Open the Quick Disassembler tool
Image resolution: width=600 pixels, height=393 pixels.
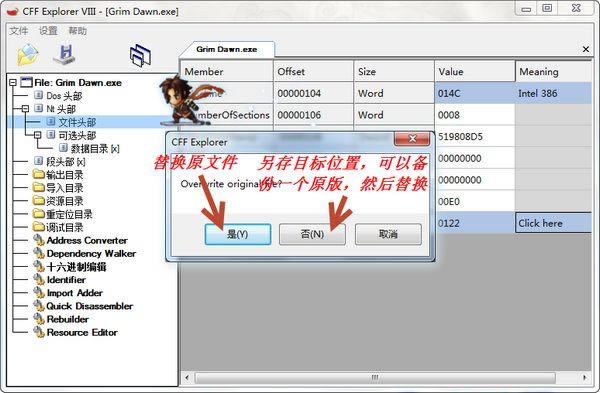[90, 306]
